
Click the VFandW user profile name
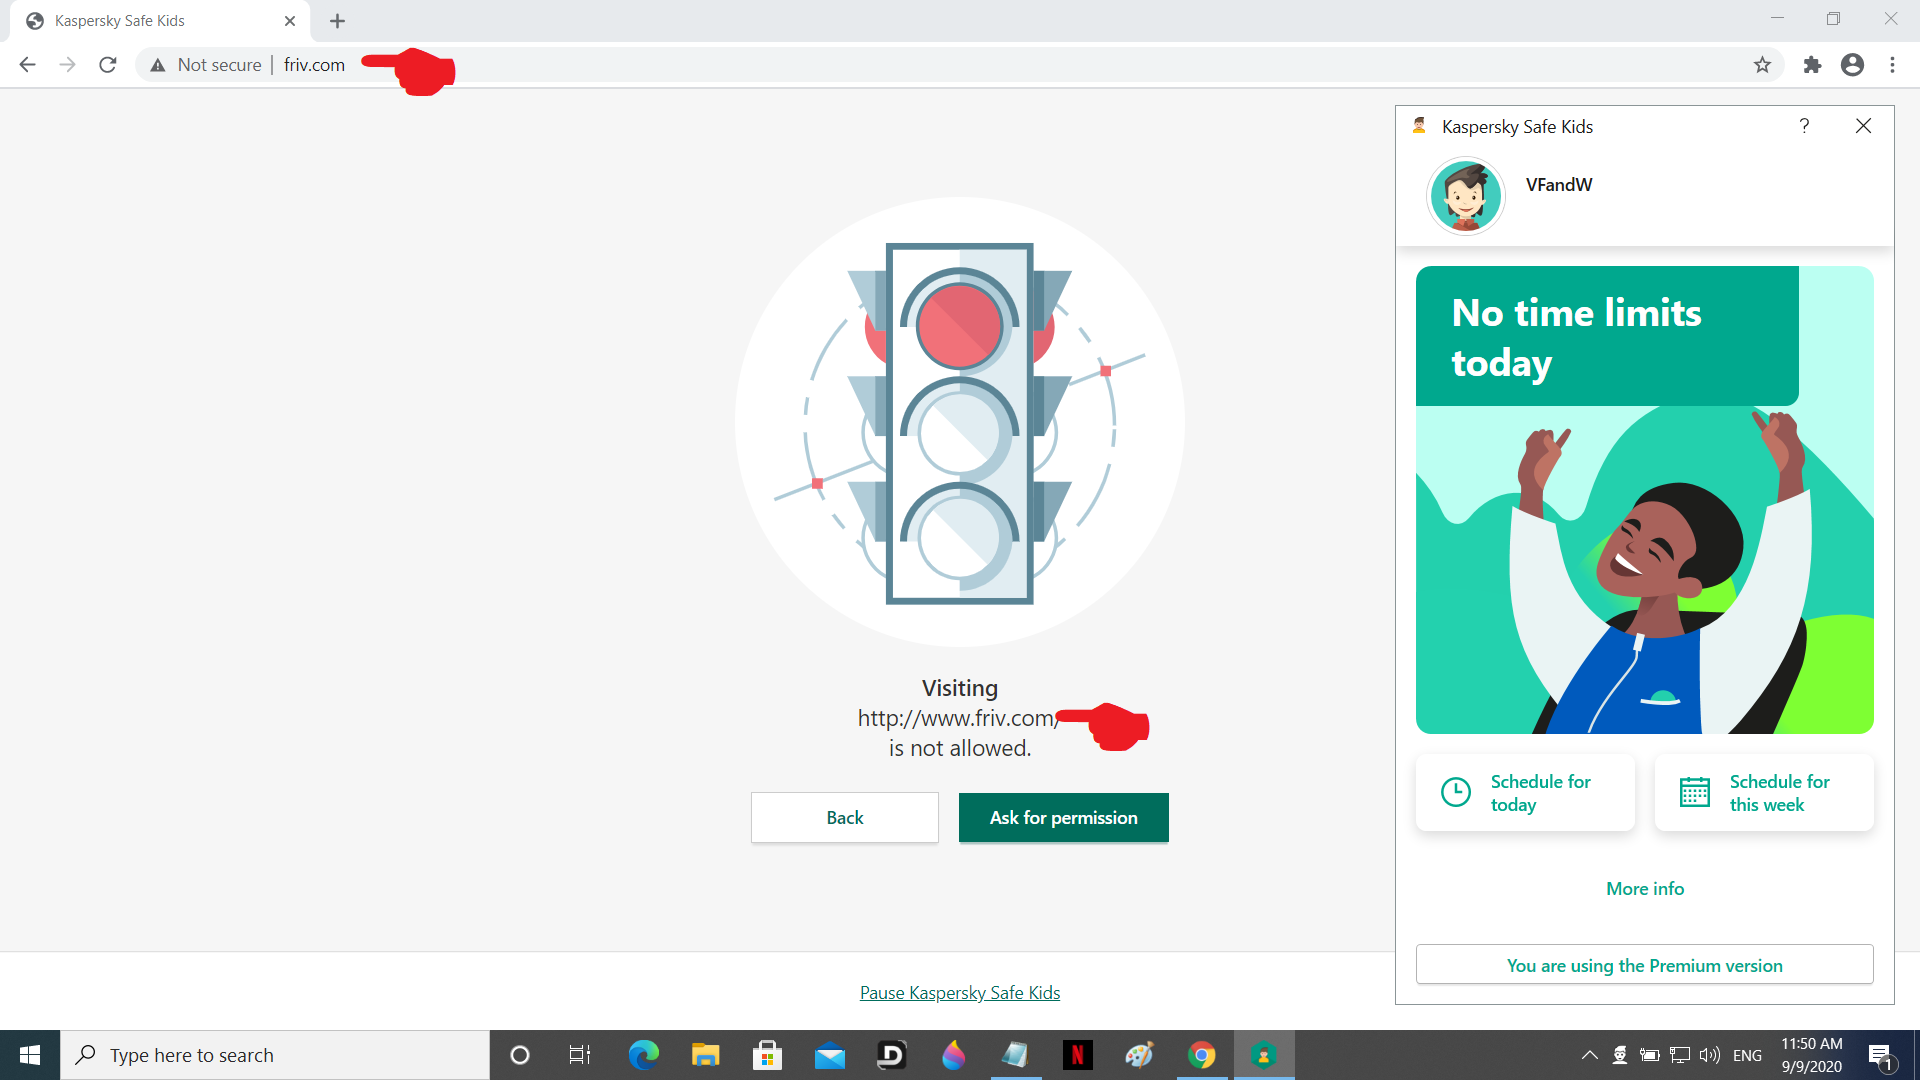[1559, 185]
